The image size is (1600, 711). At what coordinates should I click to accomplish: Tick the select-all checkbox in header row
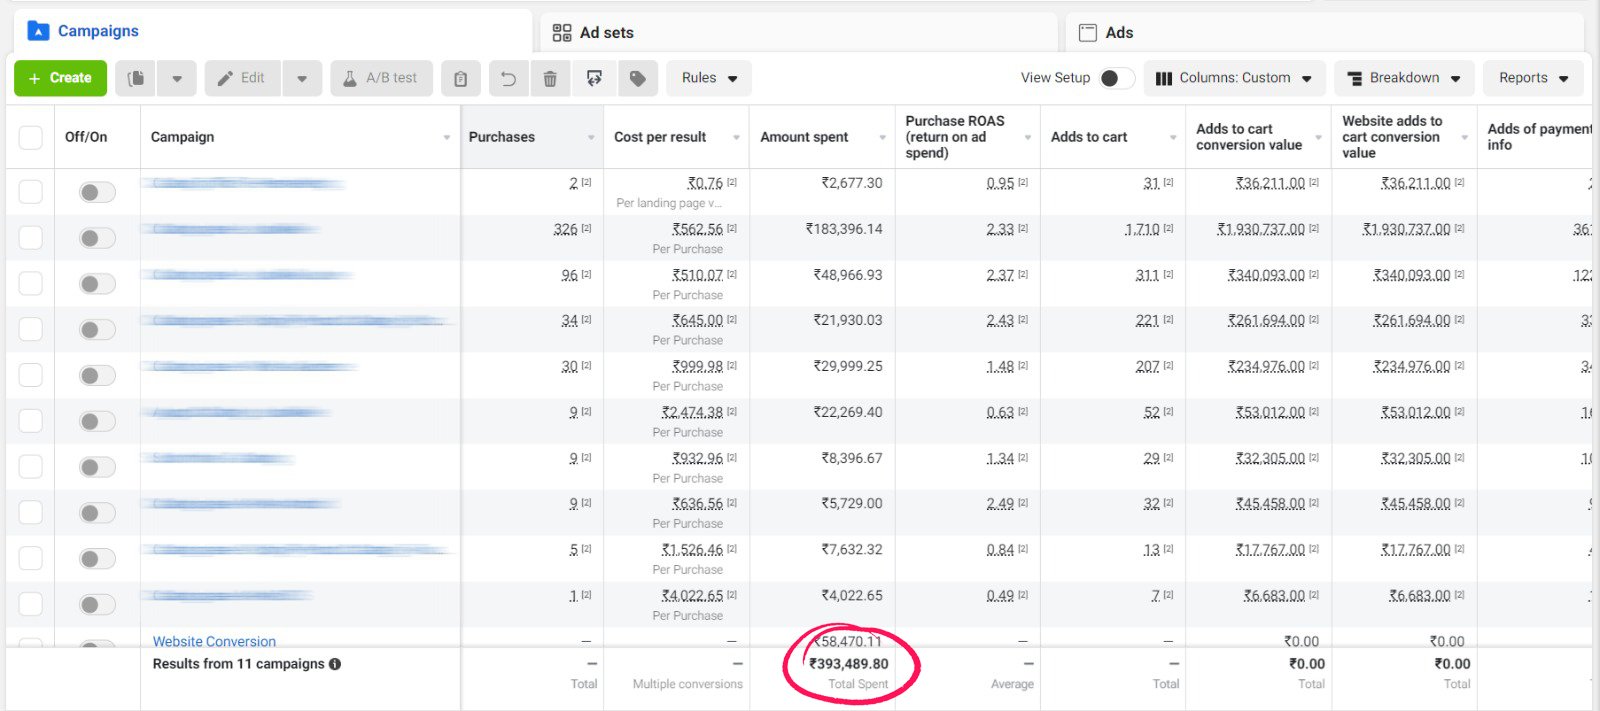point(31,137)
